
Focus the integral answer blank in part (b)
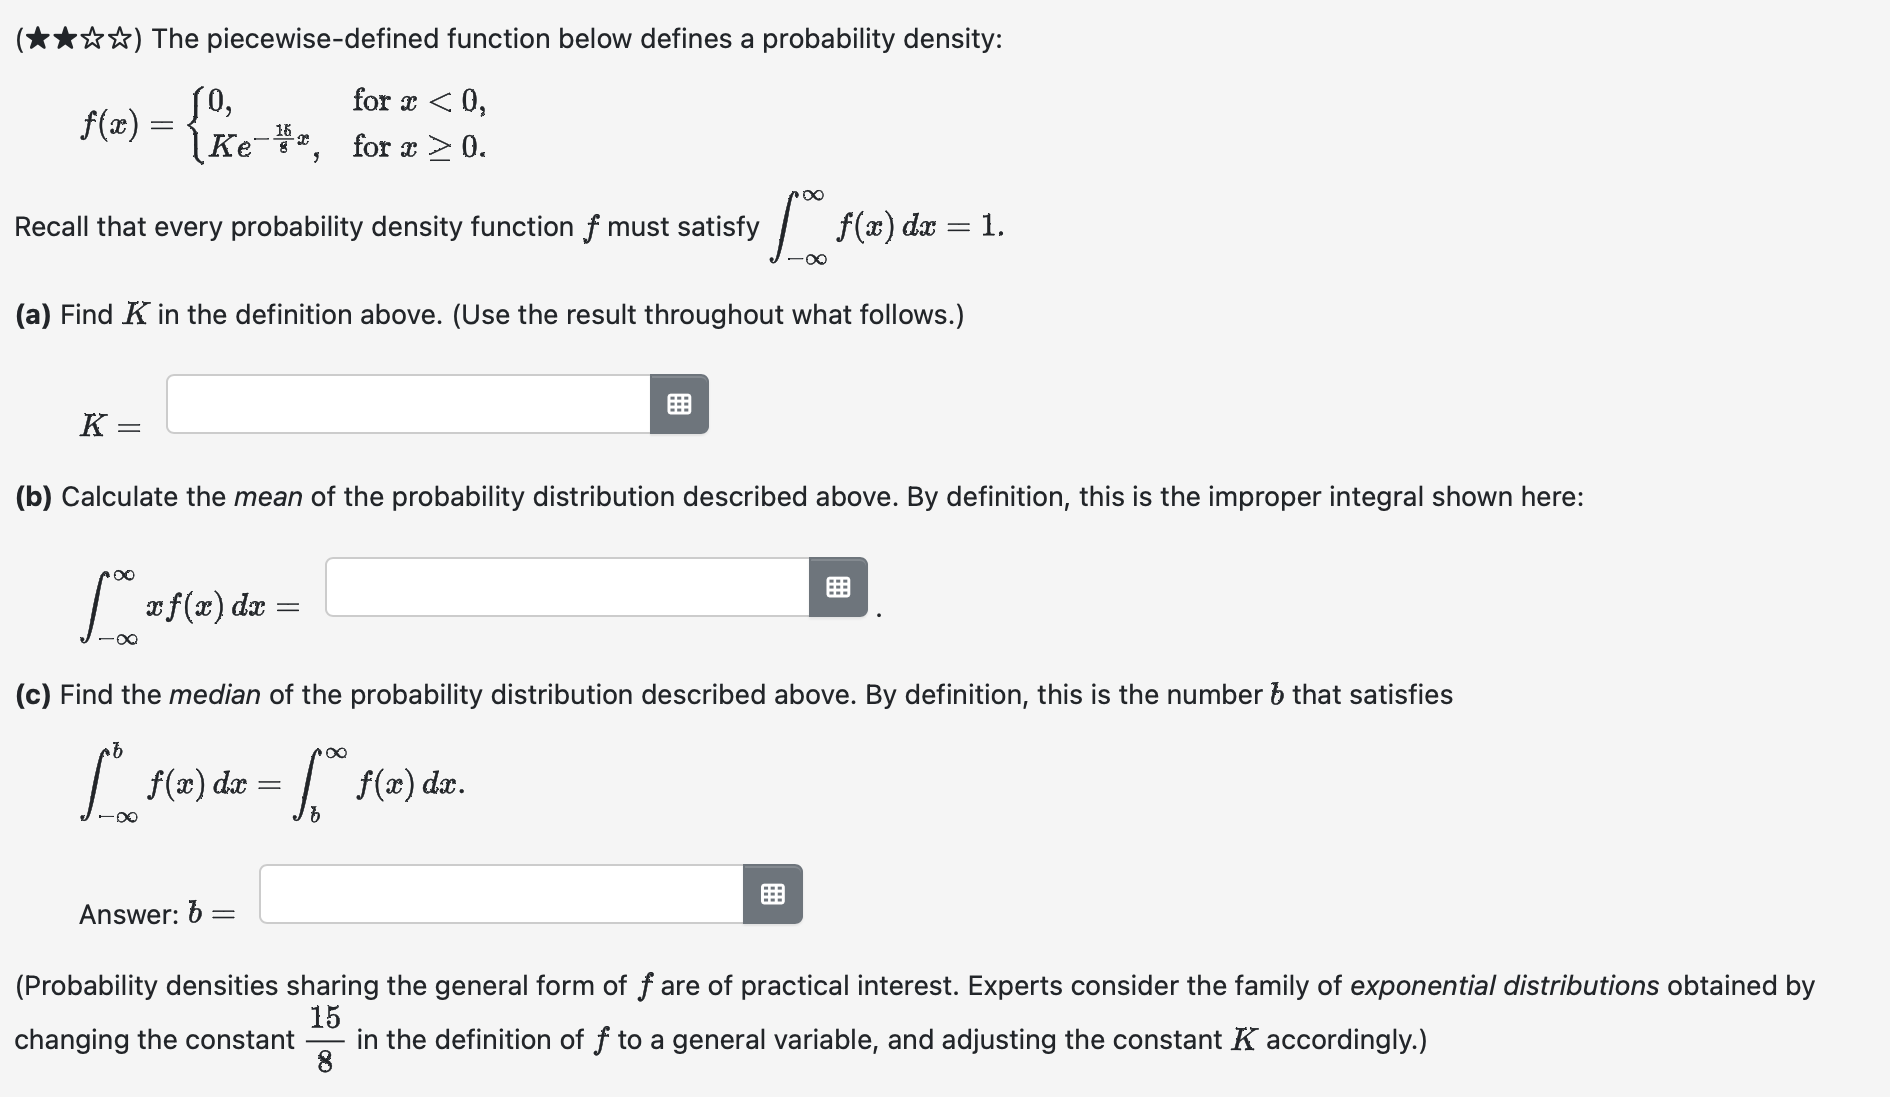pyautogui.click(x=565, y=587)
